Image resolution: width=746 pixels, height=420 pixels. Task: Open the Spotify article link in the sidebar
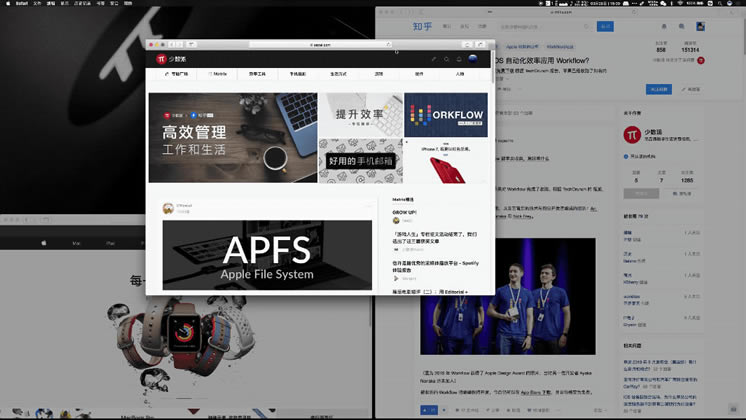point(435,266)
